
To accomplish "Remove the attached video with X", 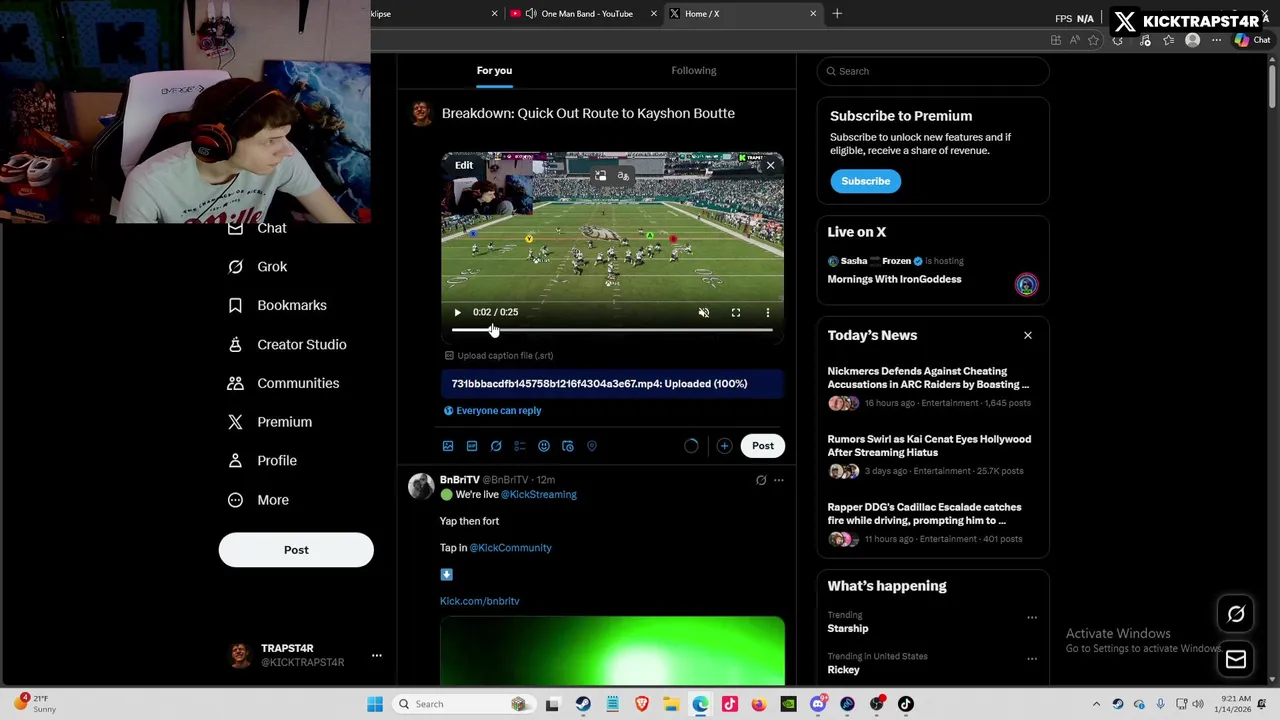I will coord(770,165).
